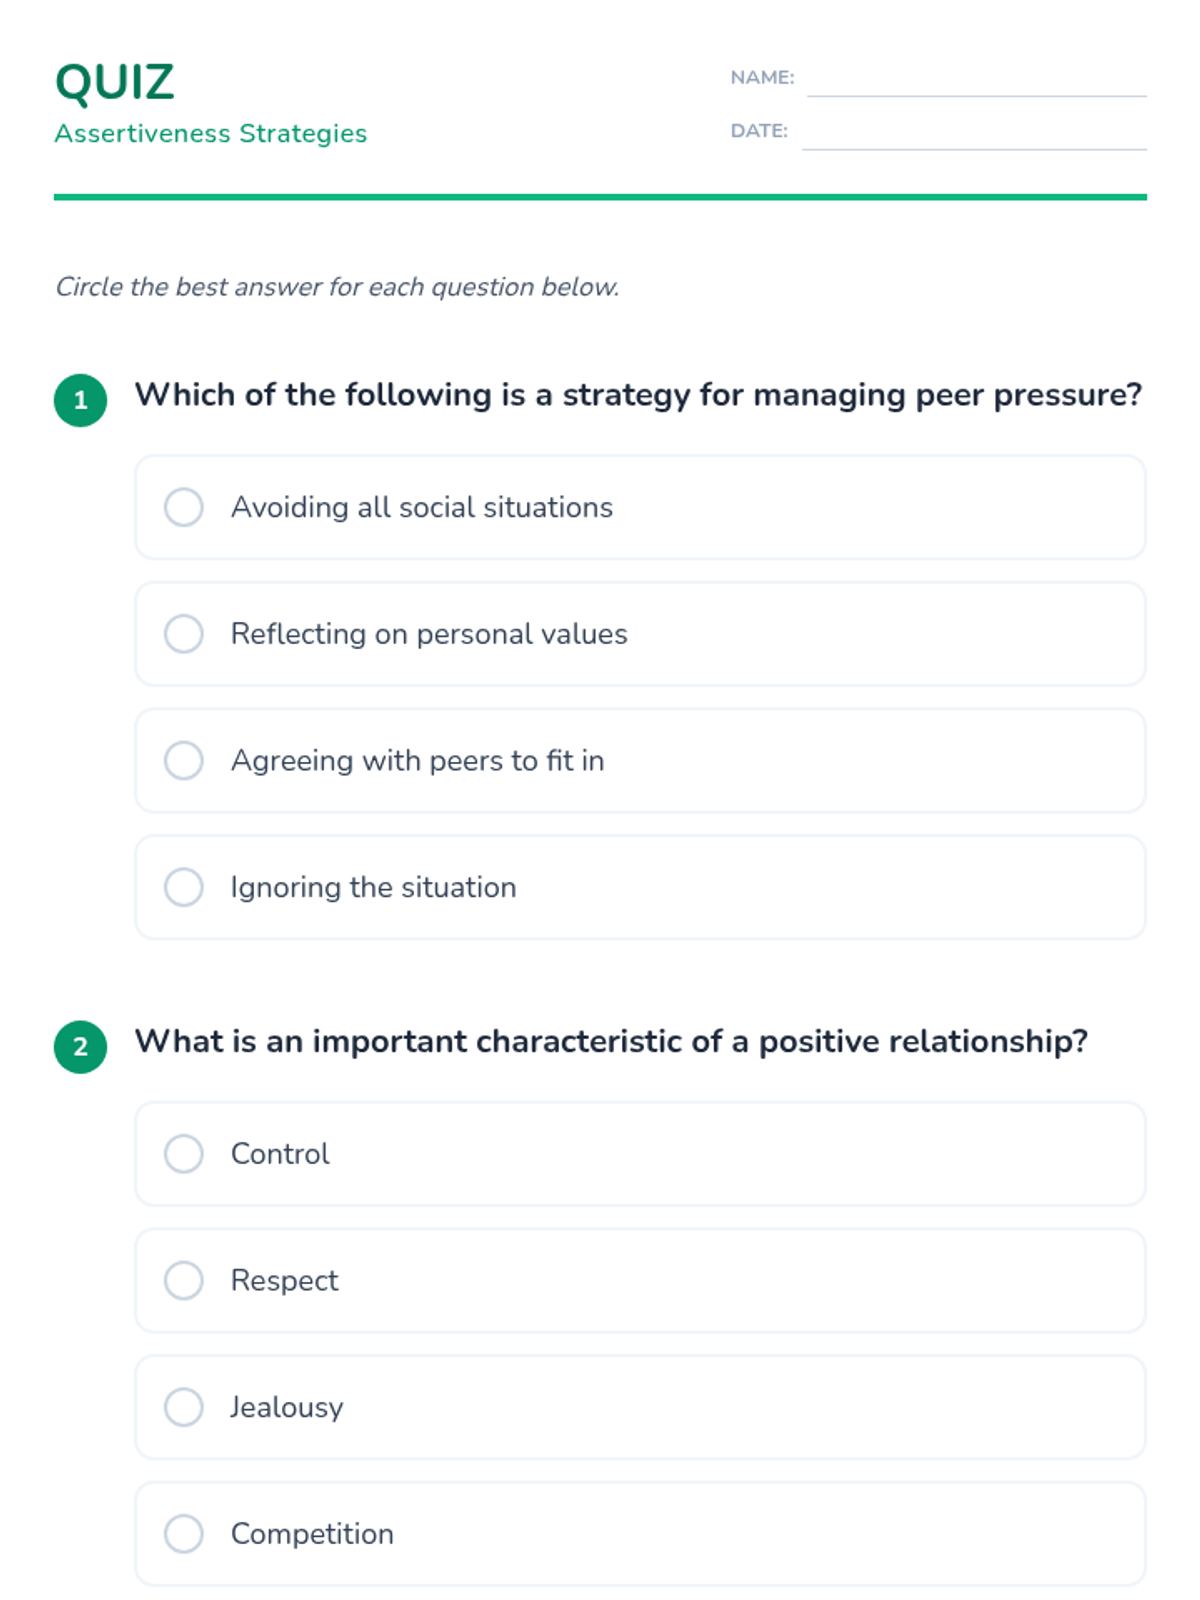
Task: Choose 'Respect' radio option
Action: point(184,1280)
